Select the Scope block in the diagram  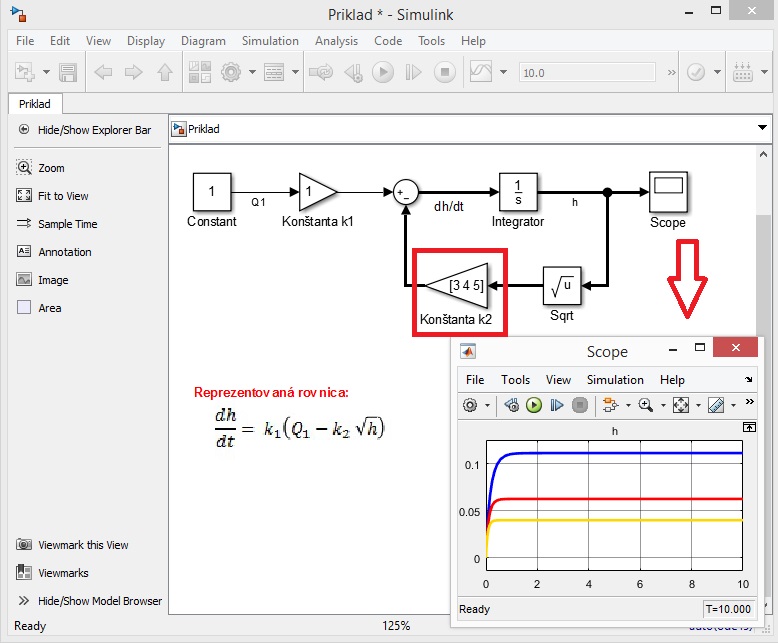[668, 192]
